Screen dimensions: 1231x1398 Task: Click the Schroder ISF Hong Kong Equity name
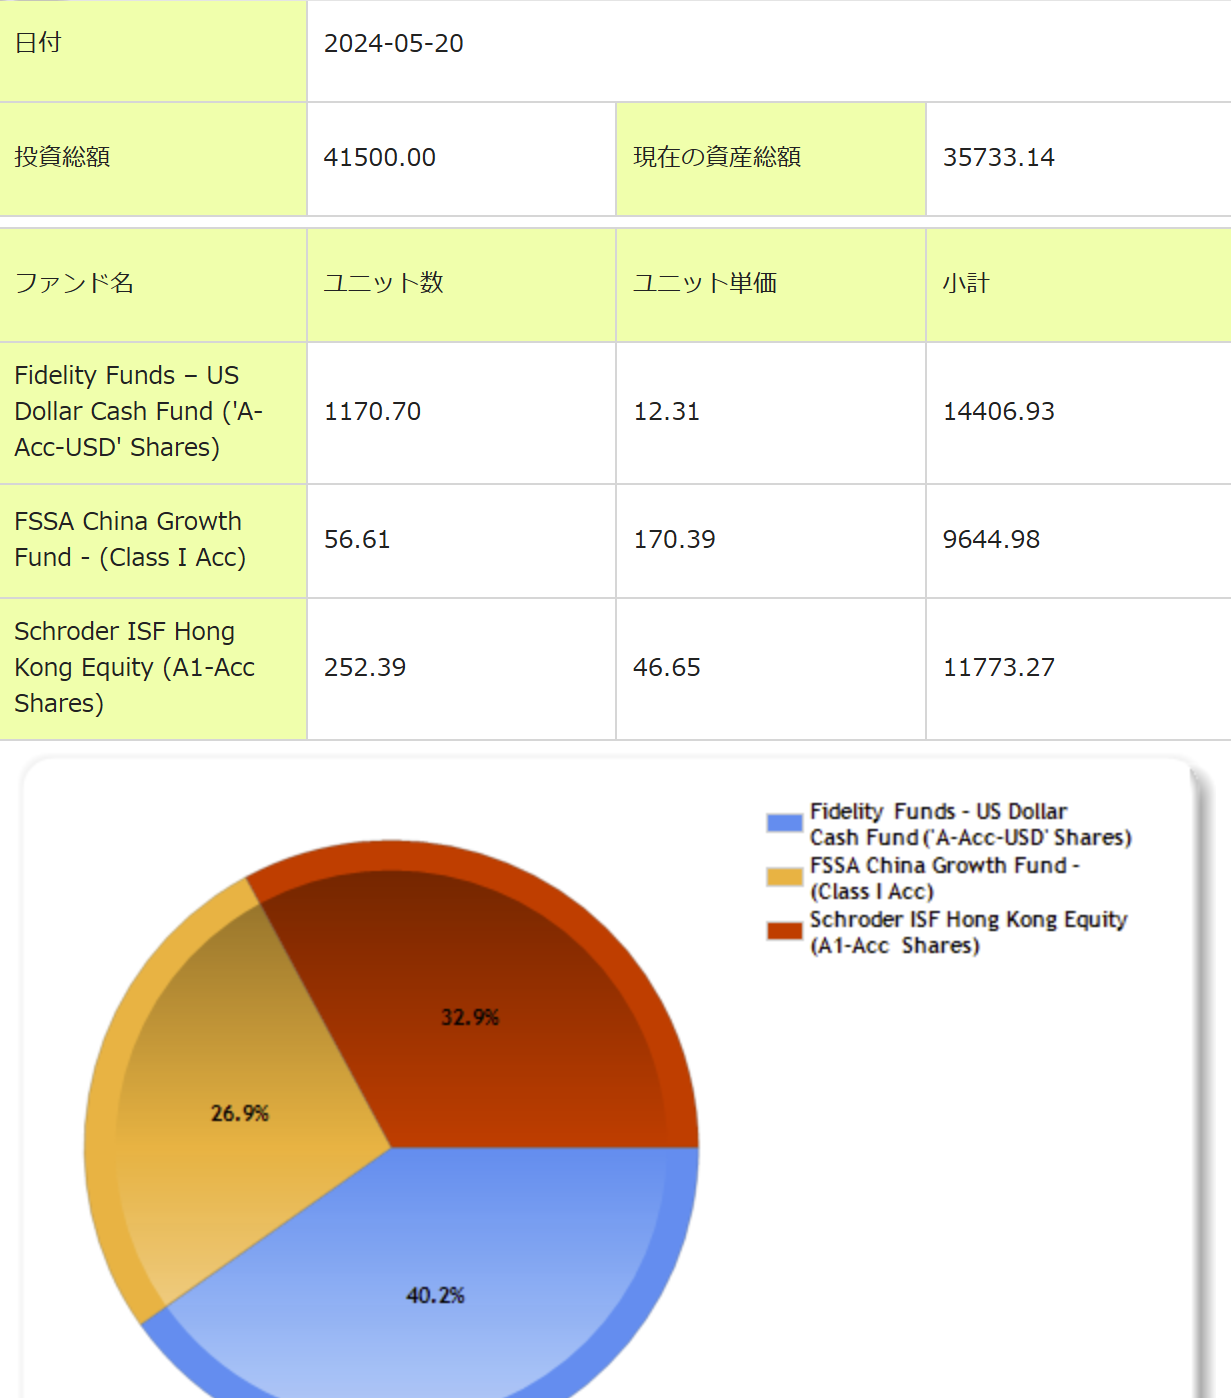pyautogui.click(x=134, y=667)
